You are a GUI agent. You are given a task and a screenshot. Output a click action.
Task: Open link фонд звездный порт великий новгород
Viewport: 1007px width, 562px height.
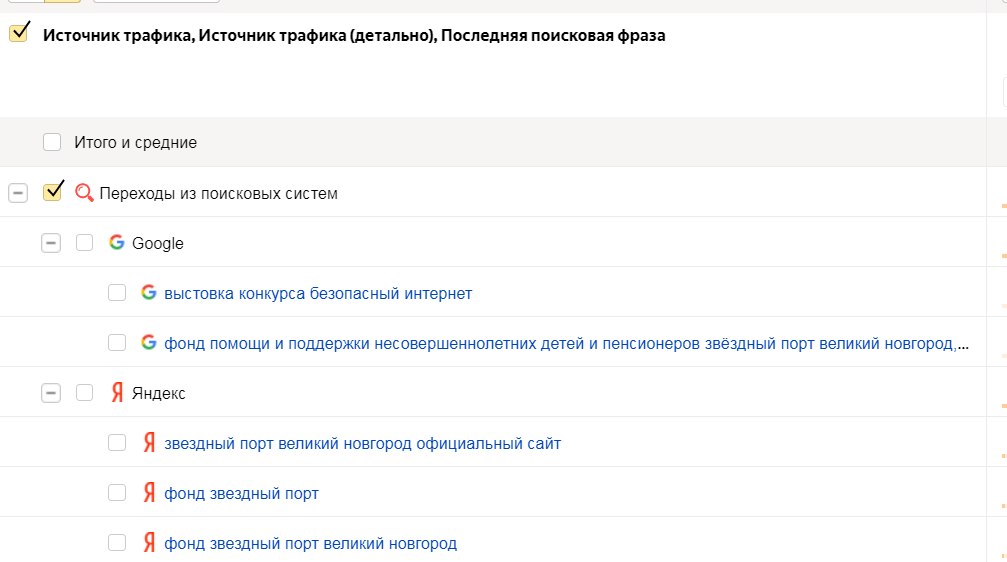(x=310, y=544)
